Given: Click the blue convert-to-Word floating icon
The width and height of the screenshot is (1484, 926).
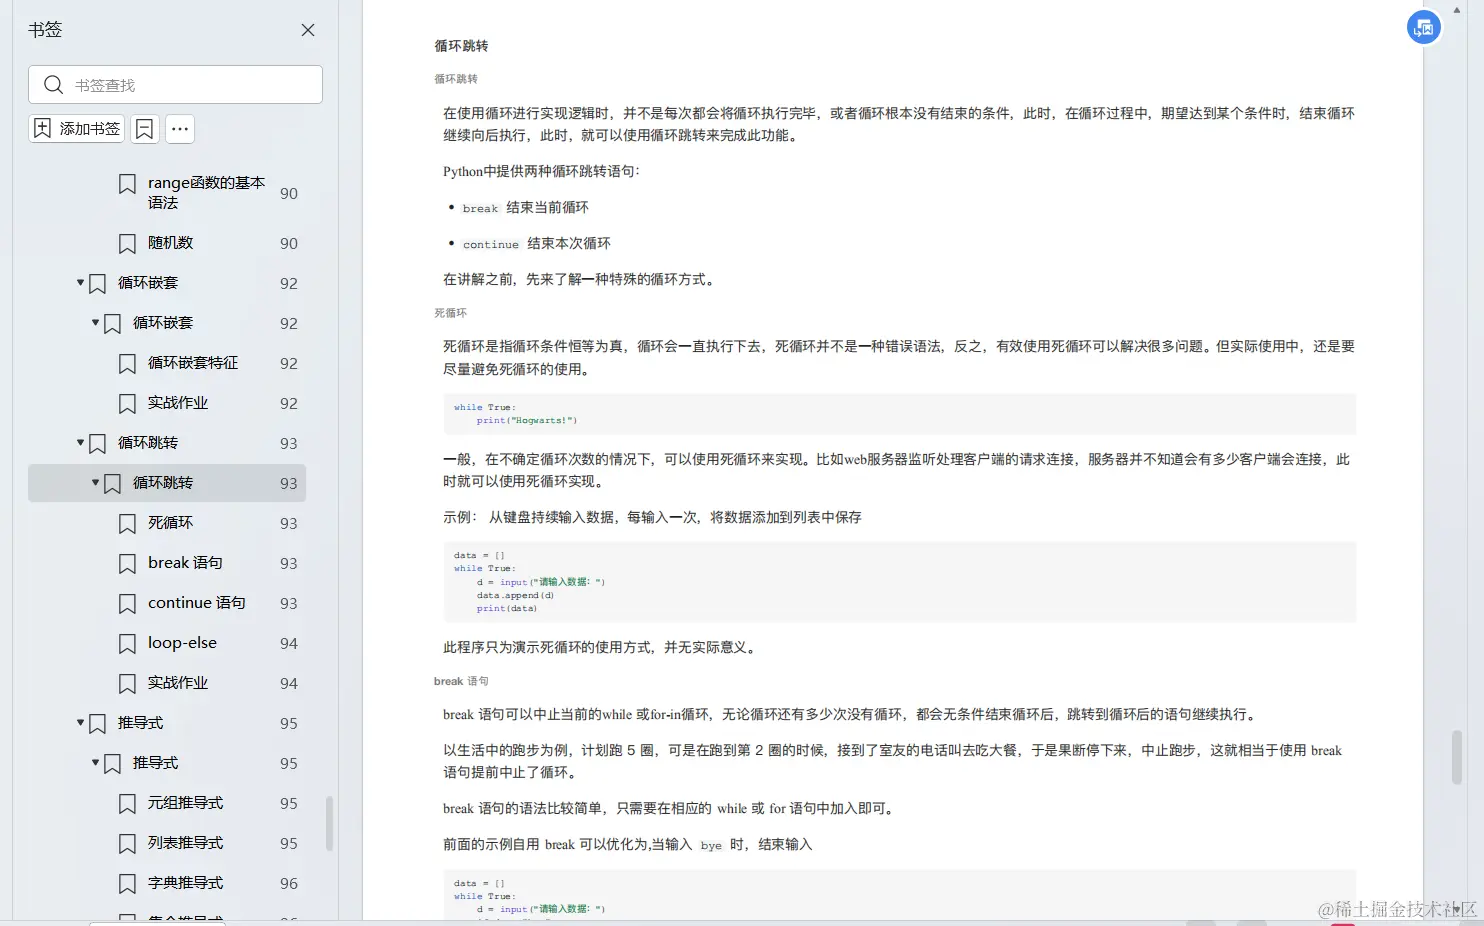Looking at the screenshot, I should pos(1423,27).
